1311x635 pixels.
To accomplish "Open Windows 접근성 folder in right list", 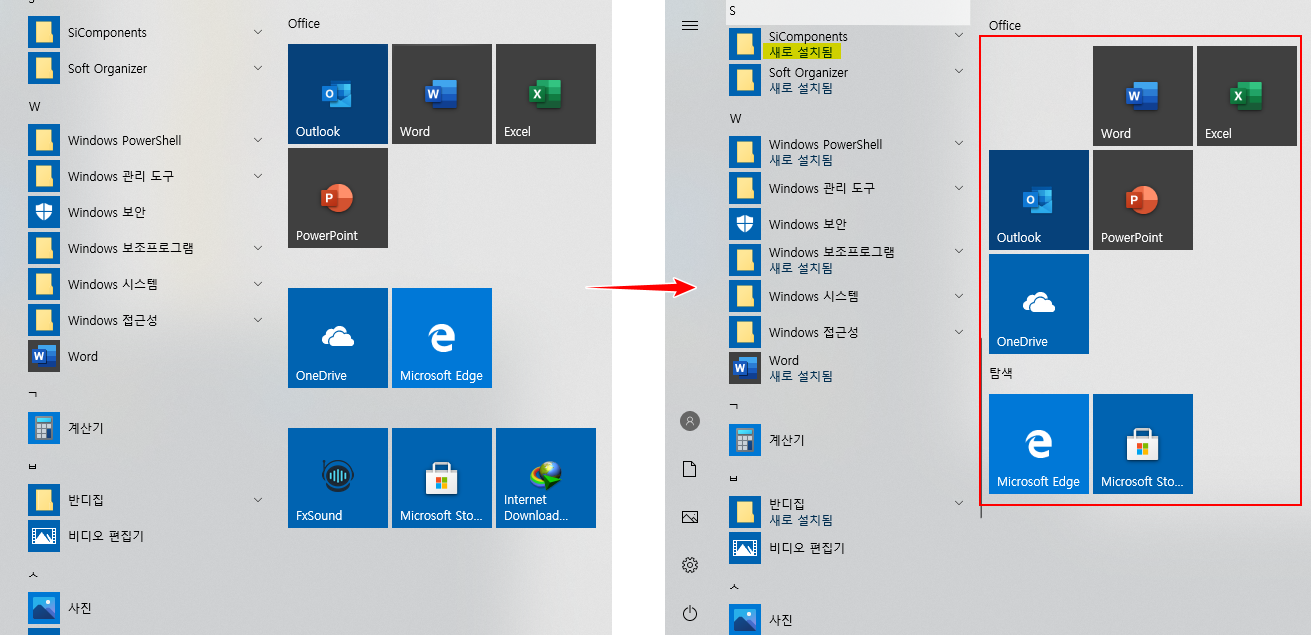I will [848, 332].
